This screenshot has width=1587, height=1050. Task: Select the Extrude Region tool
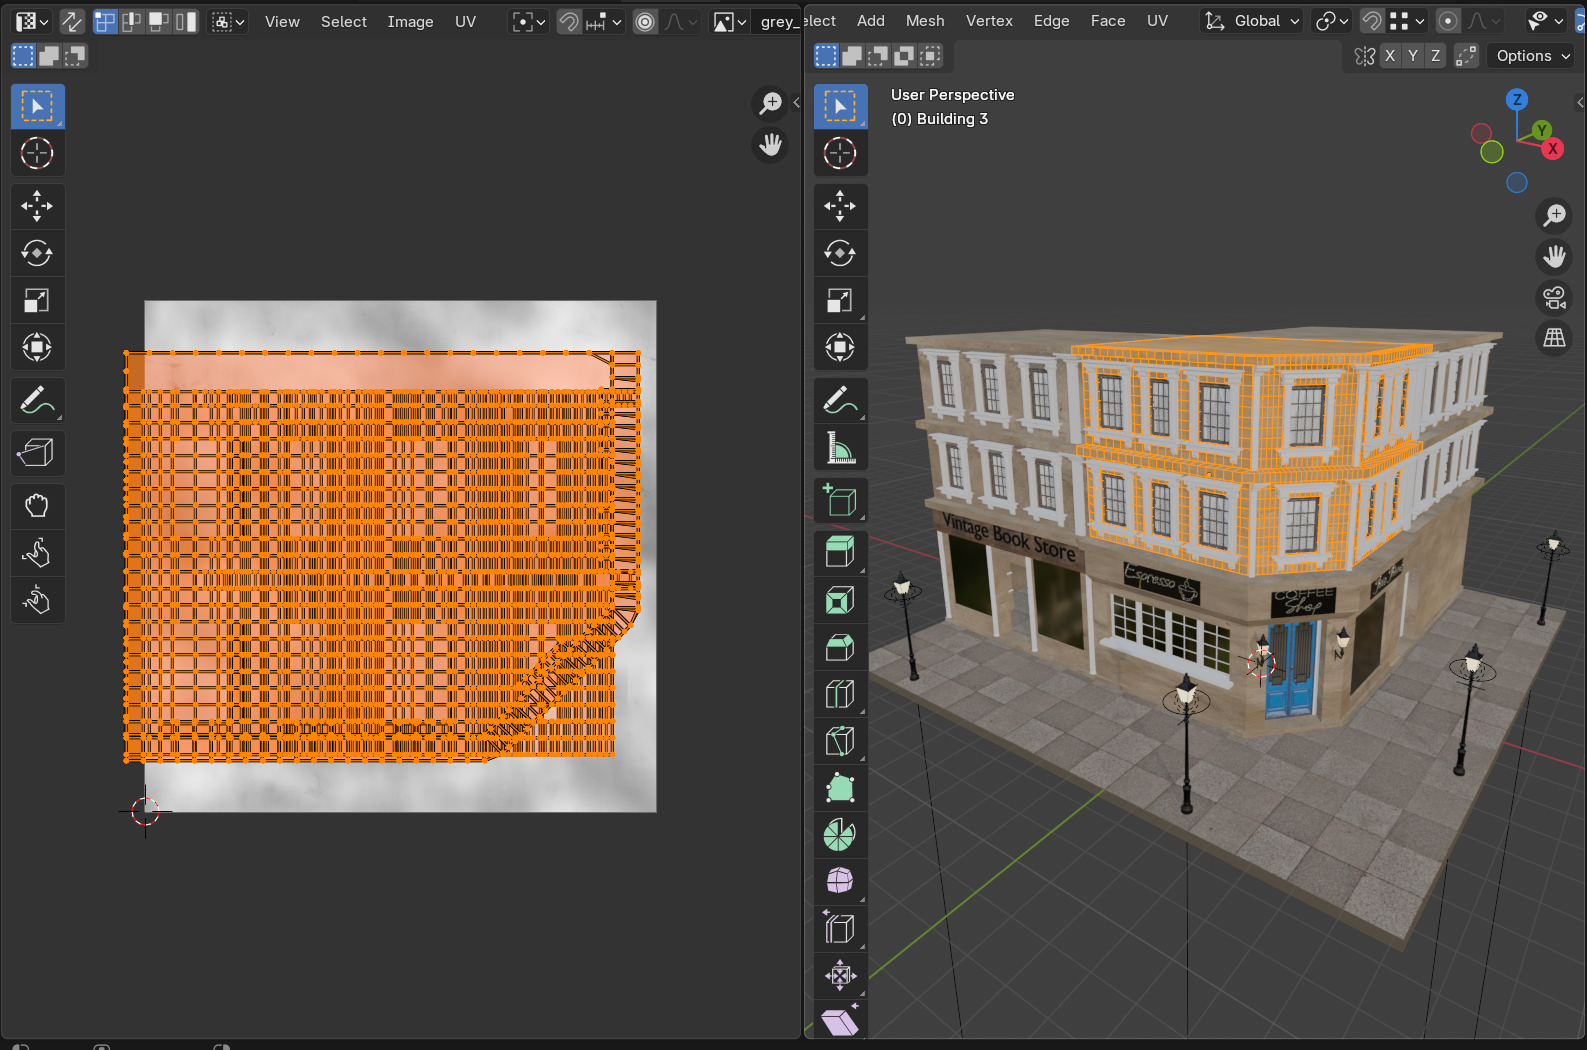[x=840, y=552]
